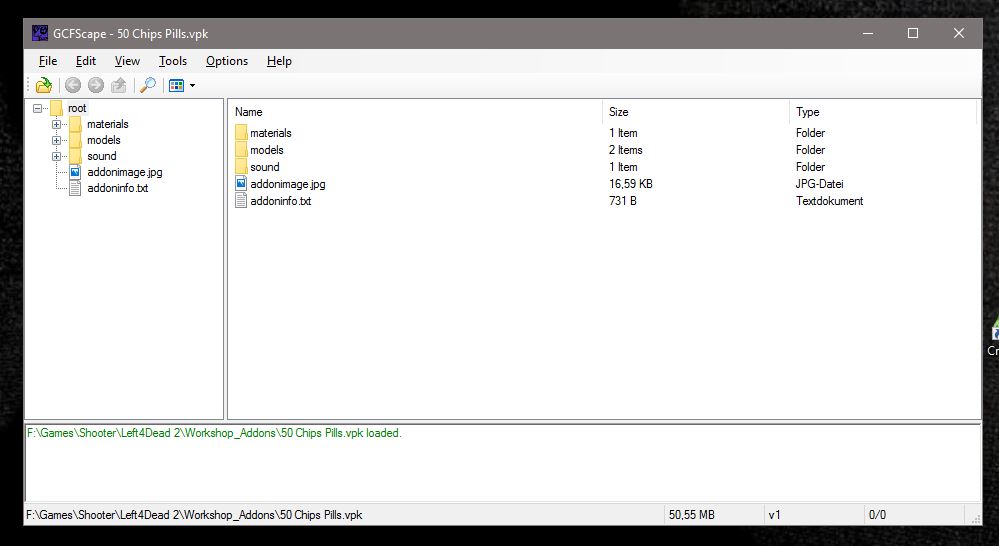Image resolution: width=999 pixels, height=546 pixels.
Task: Click the v1 version status bar entry
Action: tap(774, 515)
